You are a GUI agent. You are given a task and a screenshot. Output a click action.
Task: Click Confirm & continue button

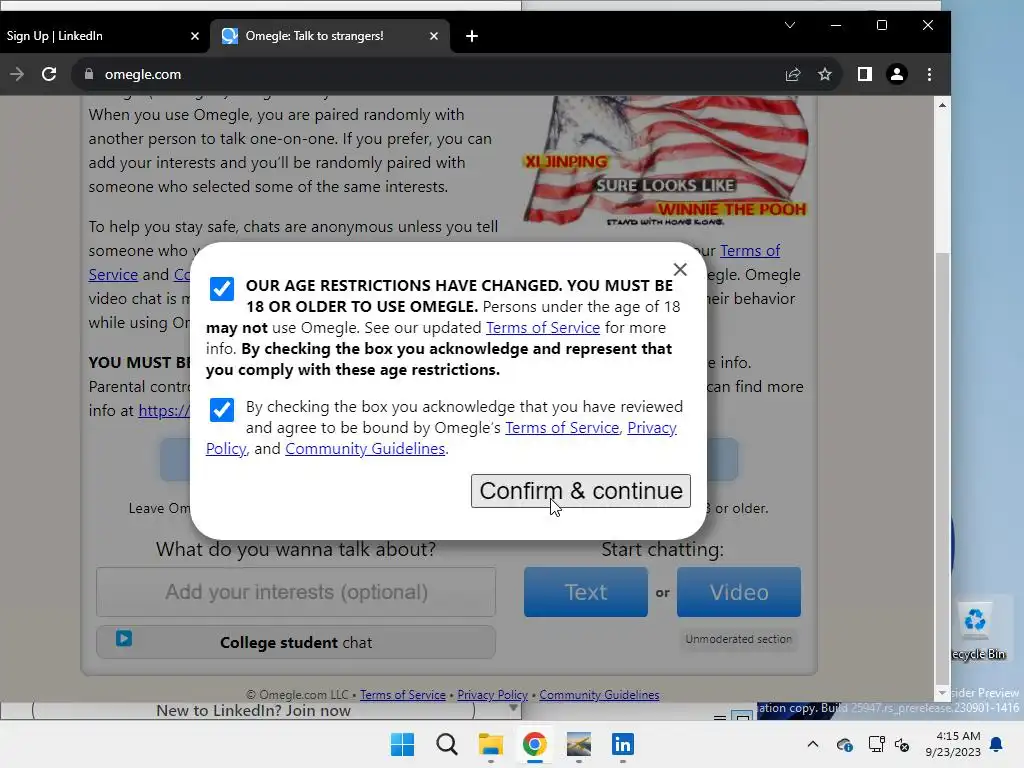point(581,490)
